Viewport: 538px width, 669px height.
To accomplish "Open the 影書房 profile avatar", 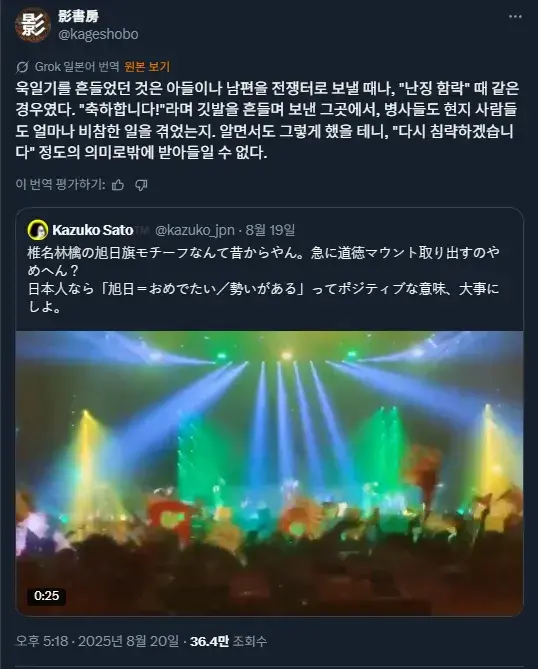I will (x=33, y=25).
